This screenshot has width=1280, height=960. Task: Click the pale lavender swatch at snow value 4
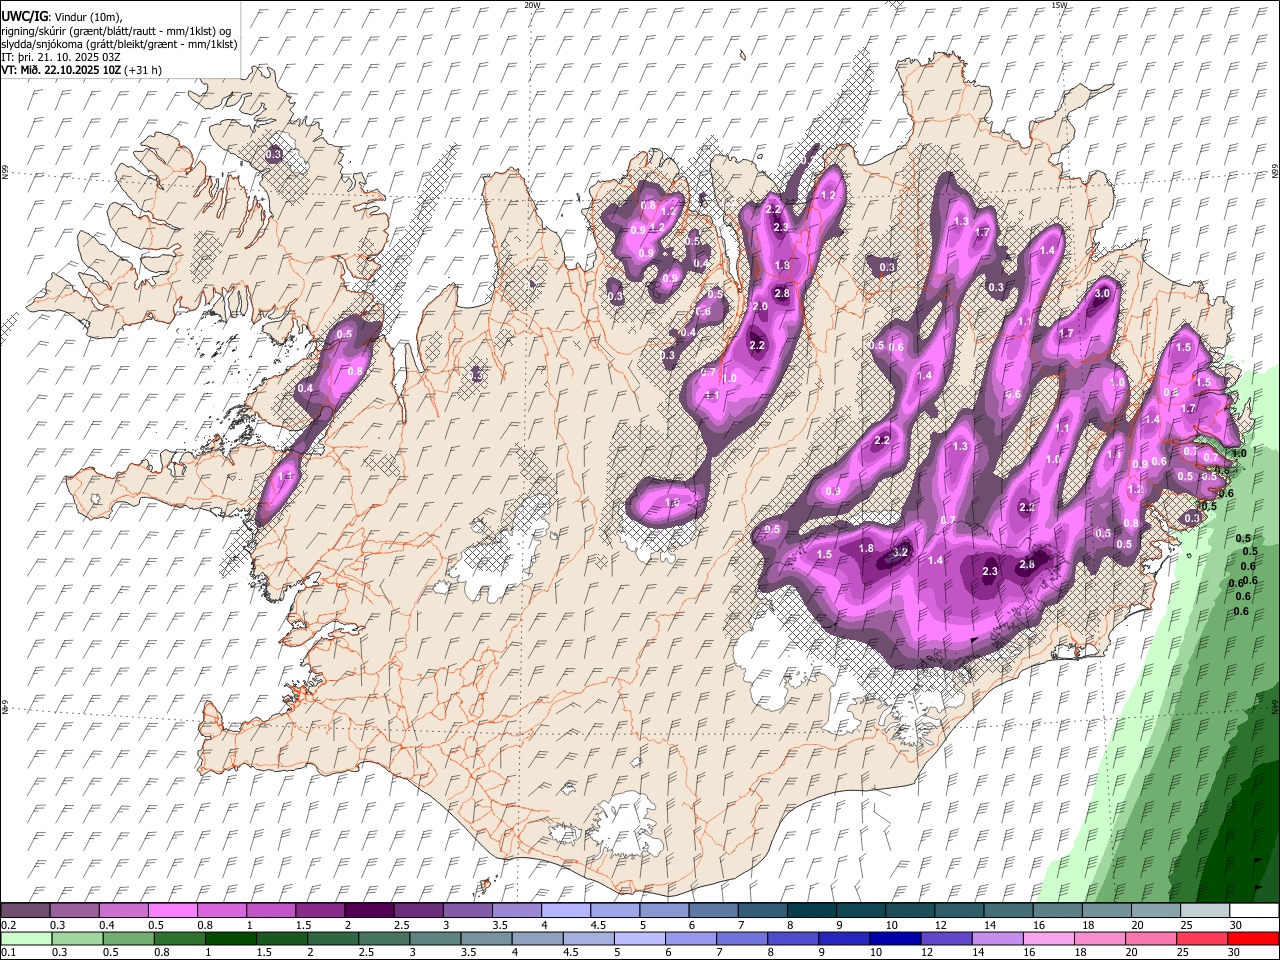[566, 910]
